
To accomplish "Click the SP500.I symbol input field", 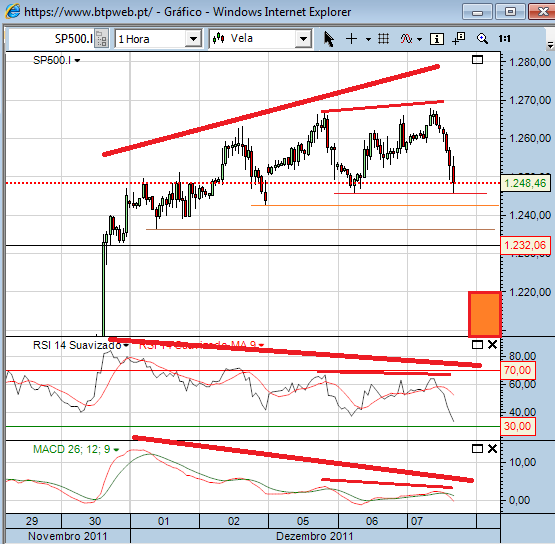I will pyautogui.click(x=52, y=39).
